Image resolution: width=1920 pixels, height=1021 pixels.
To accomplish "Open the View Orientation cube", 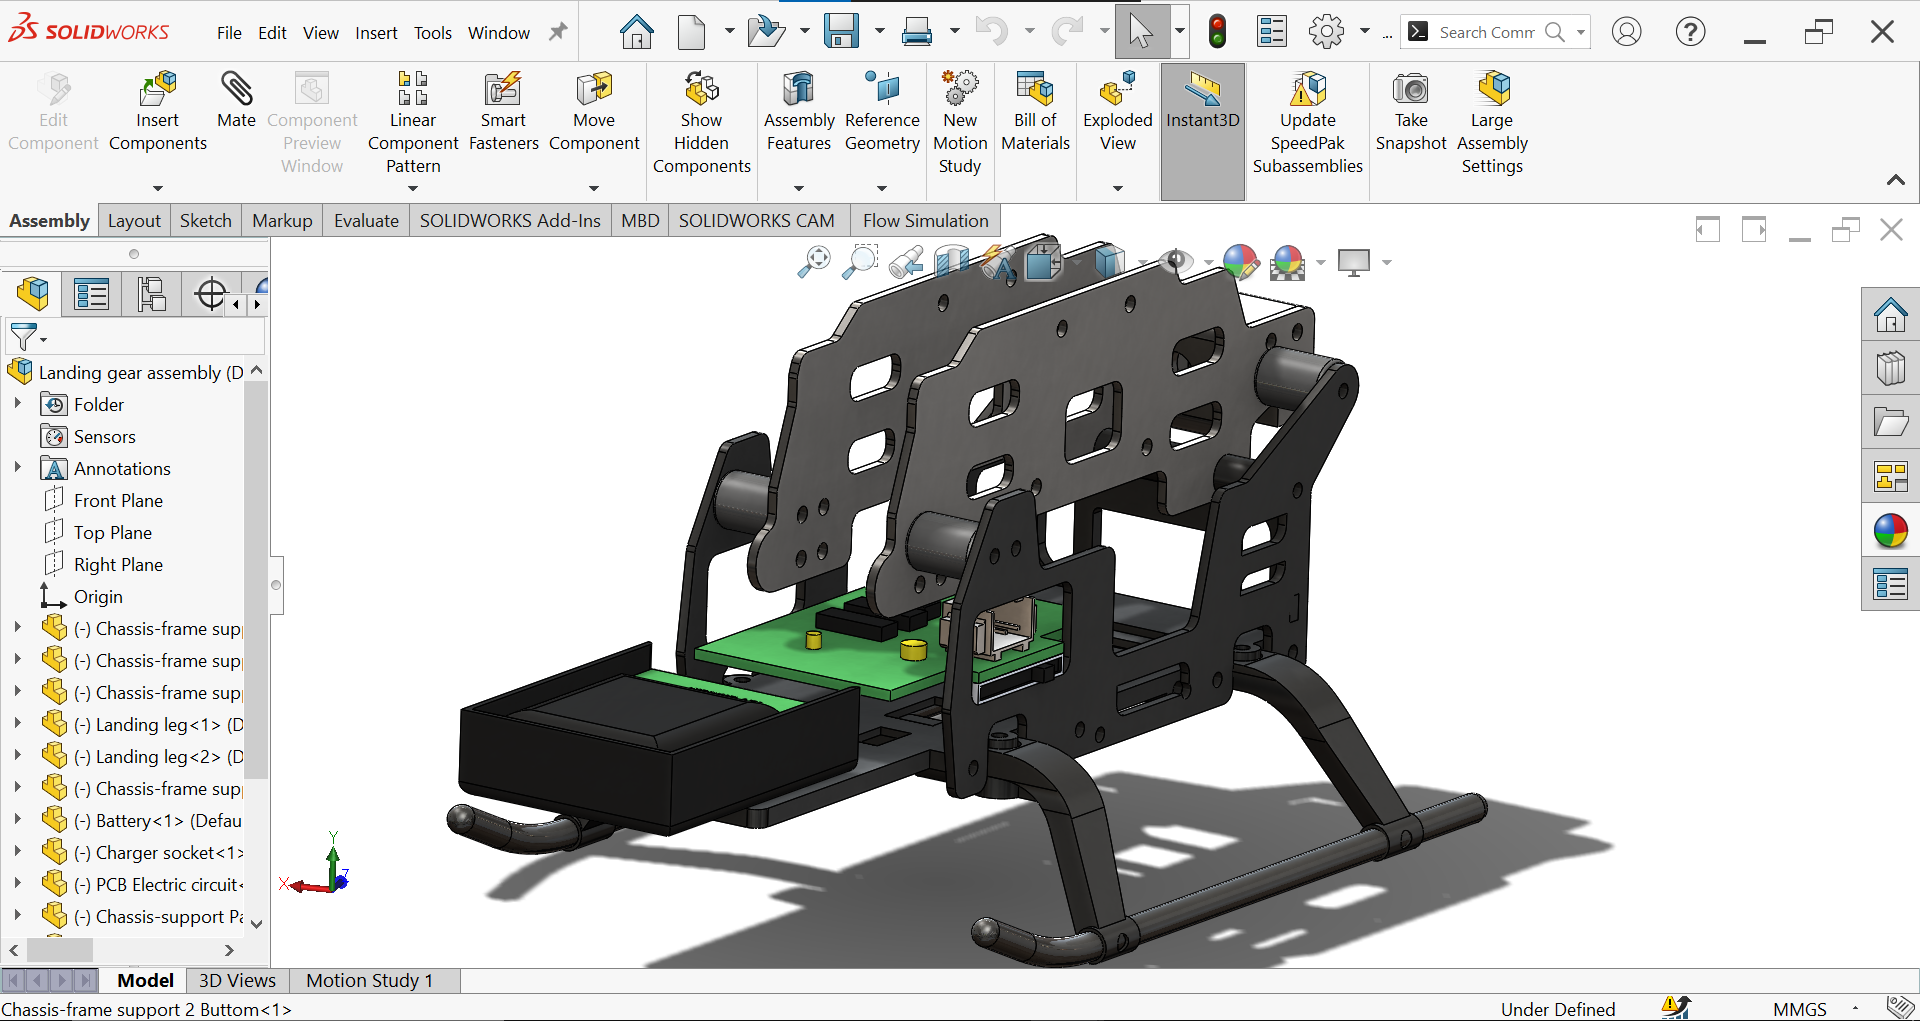I will [1043, 262].
